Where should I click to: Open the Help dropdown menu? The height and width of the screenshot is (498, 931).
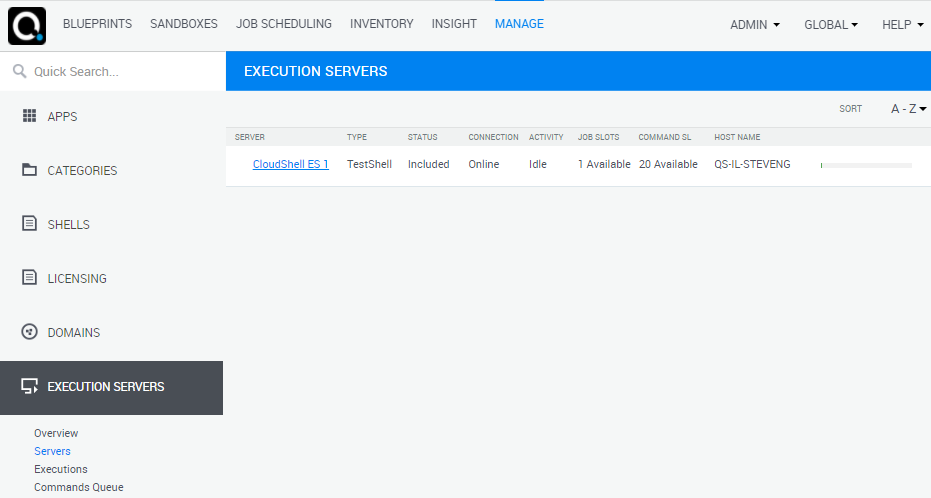tap(902, 25)
